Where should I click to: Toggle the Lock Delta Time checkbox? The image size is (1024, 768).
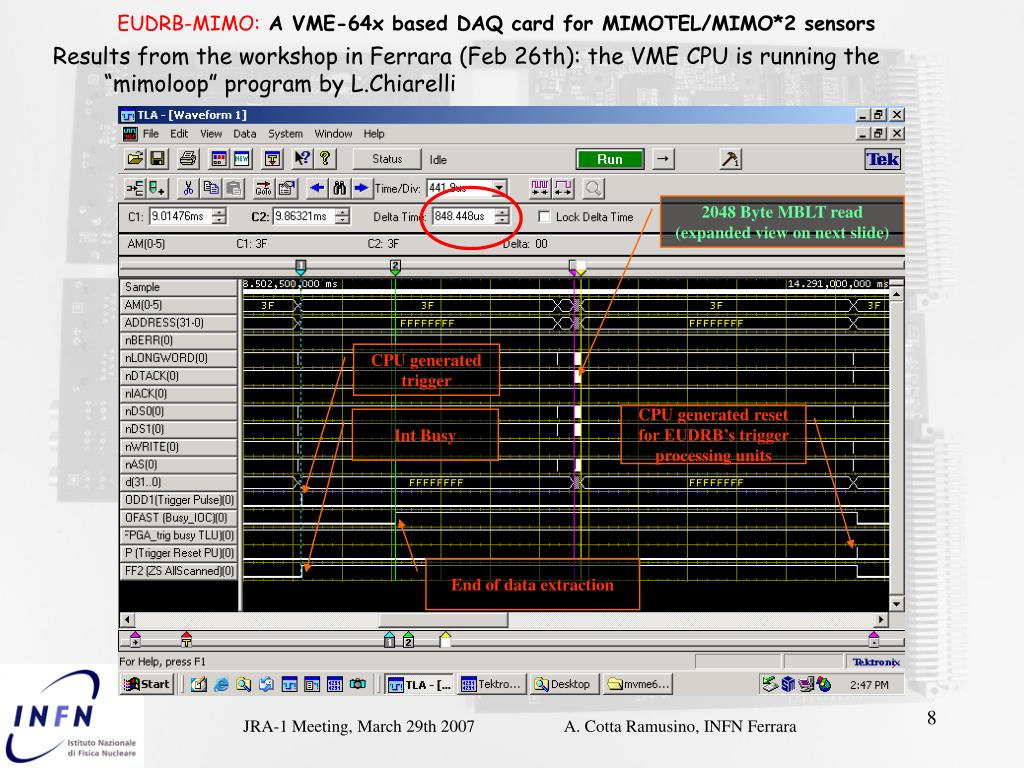[x=544, y=216]
